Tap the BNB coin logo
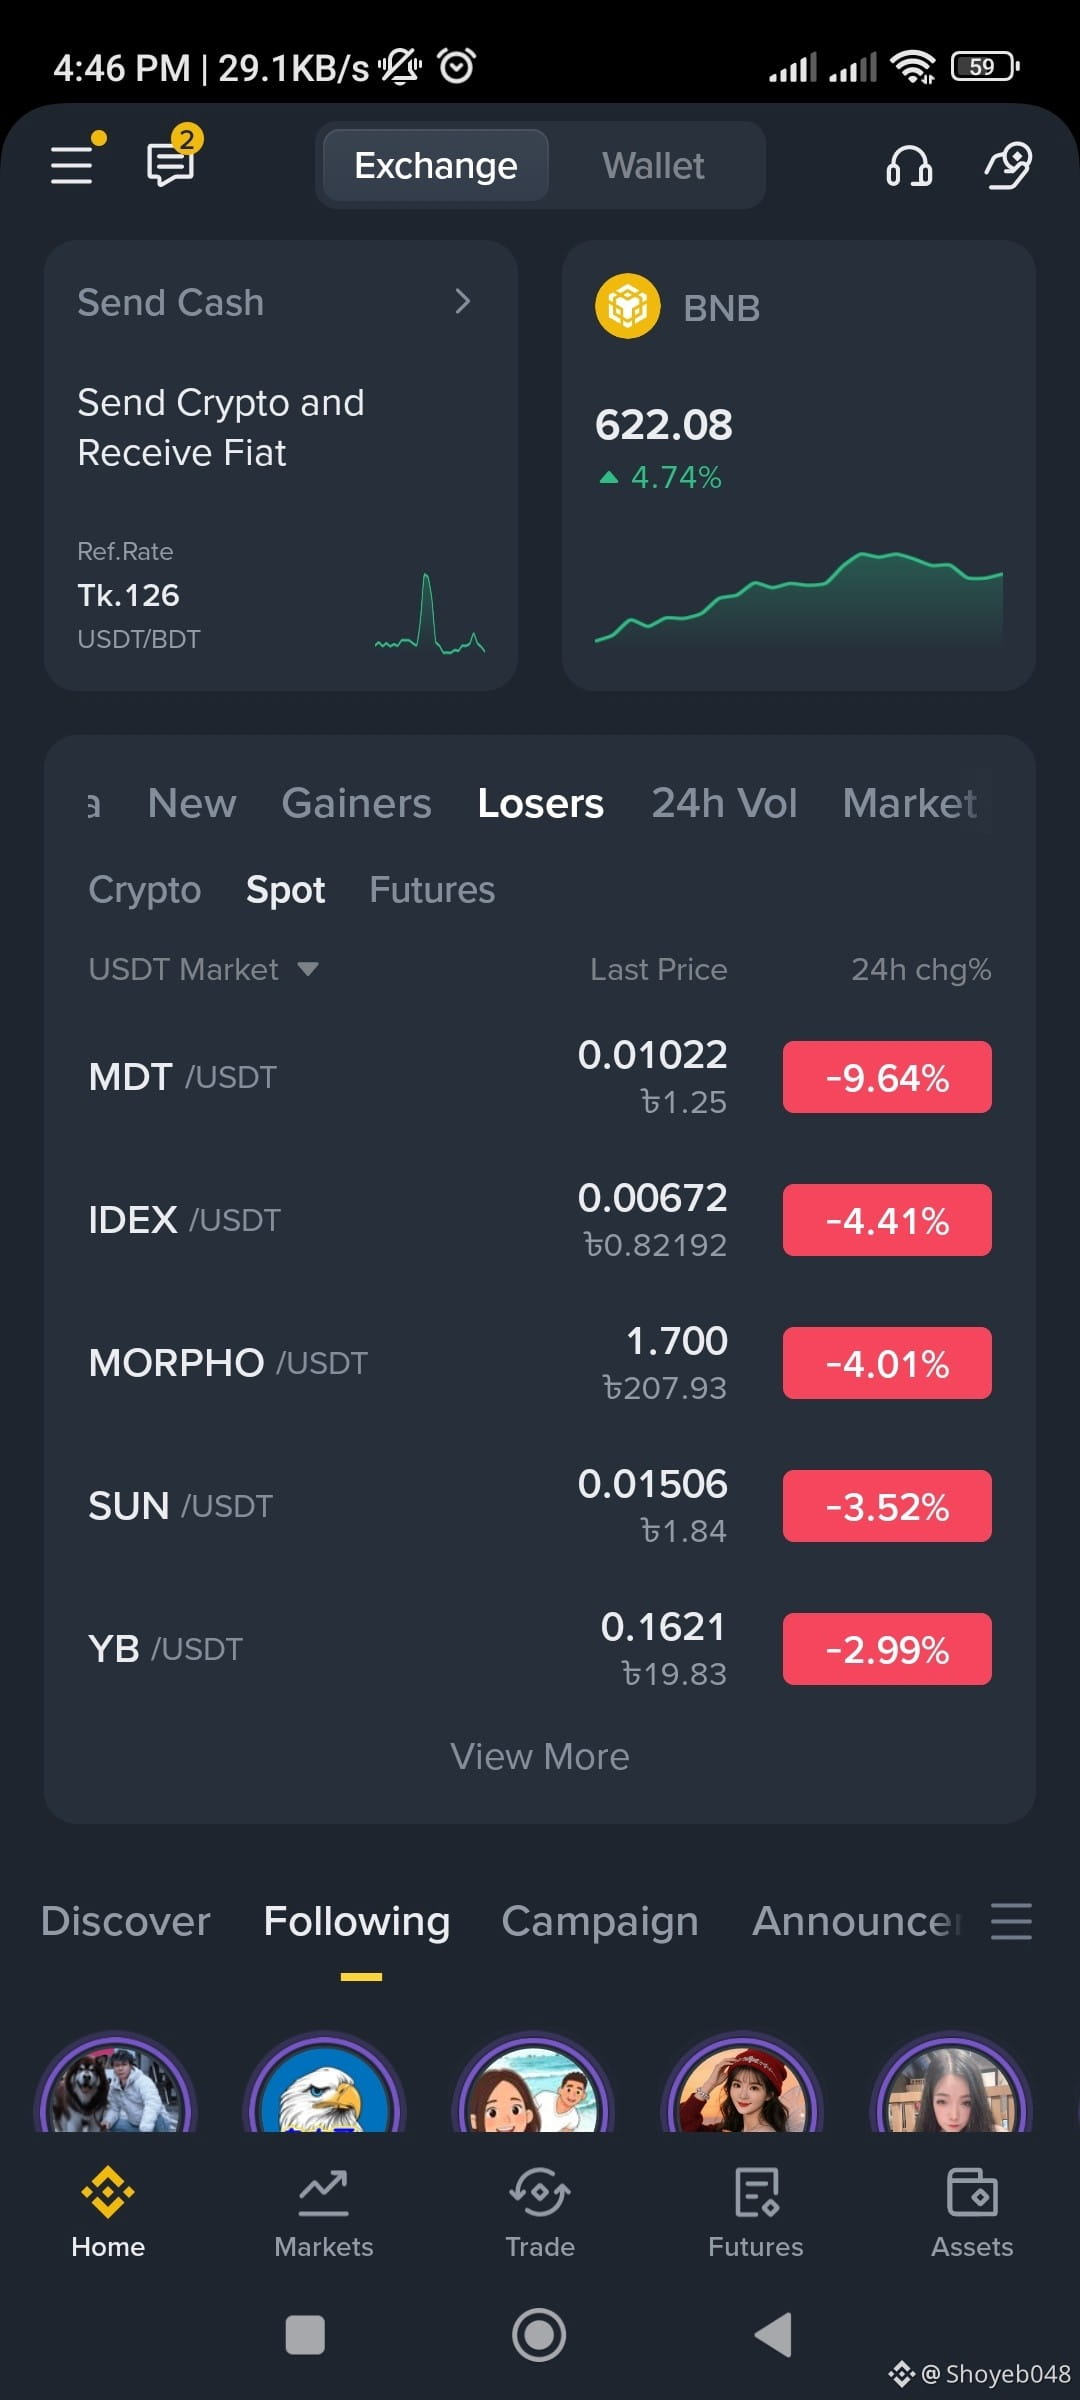The image size is (1080, 2400). [627, 306]
